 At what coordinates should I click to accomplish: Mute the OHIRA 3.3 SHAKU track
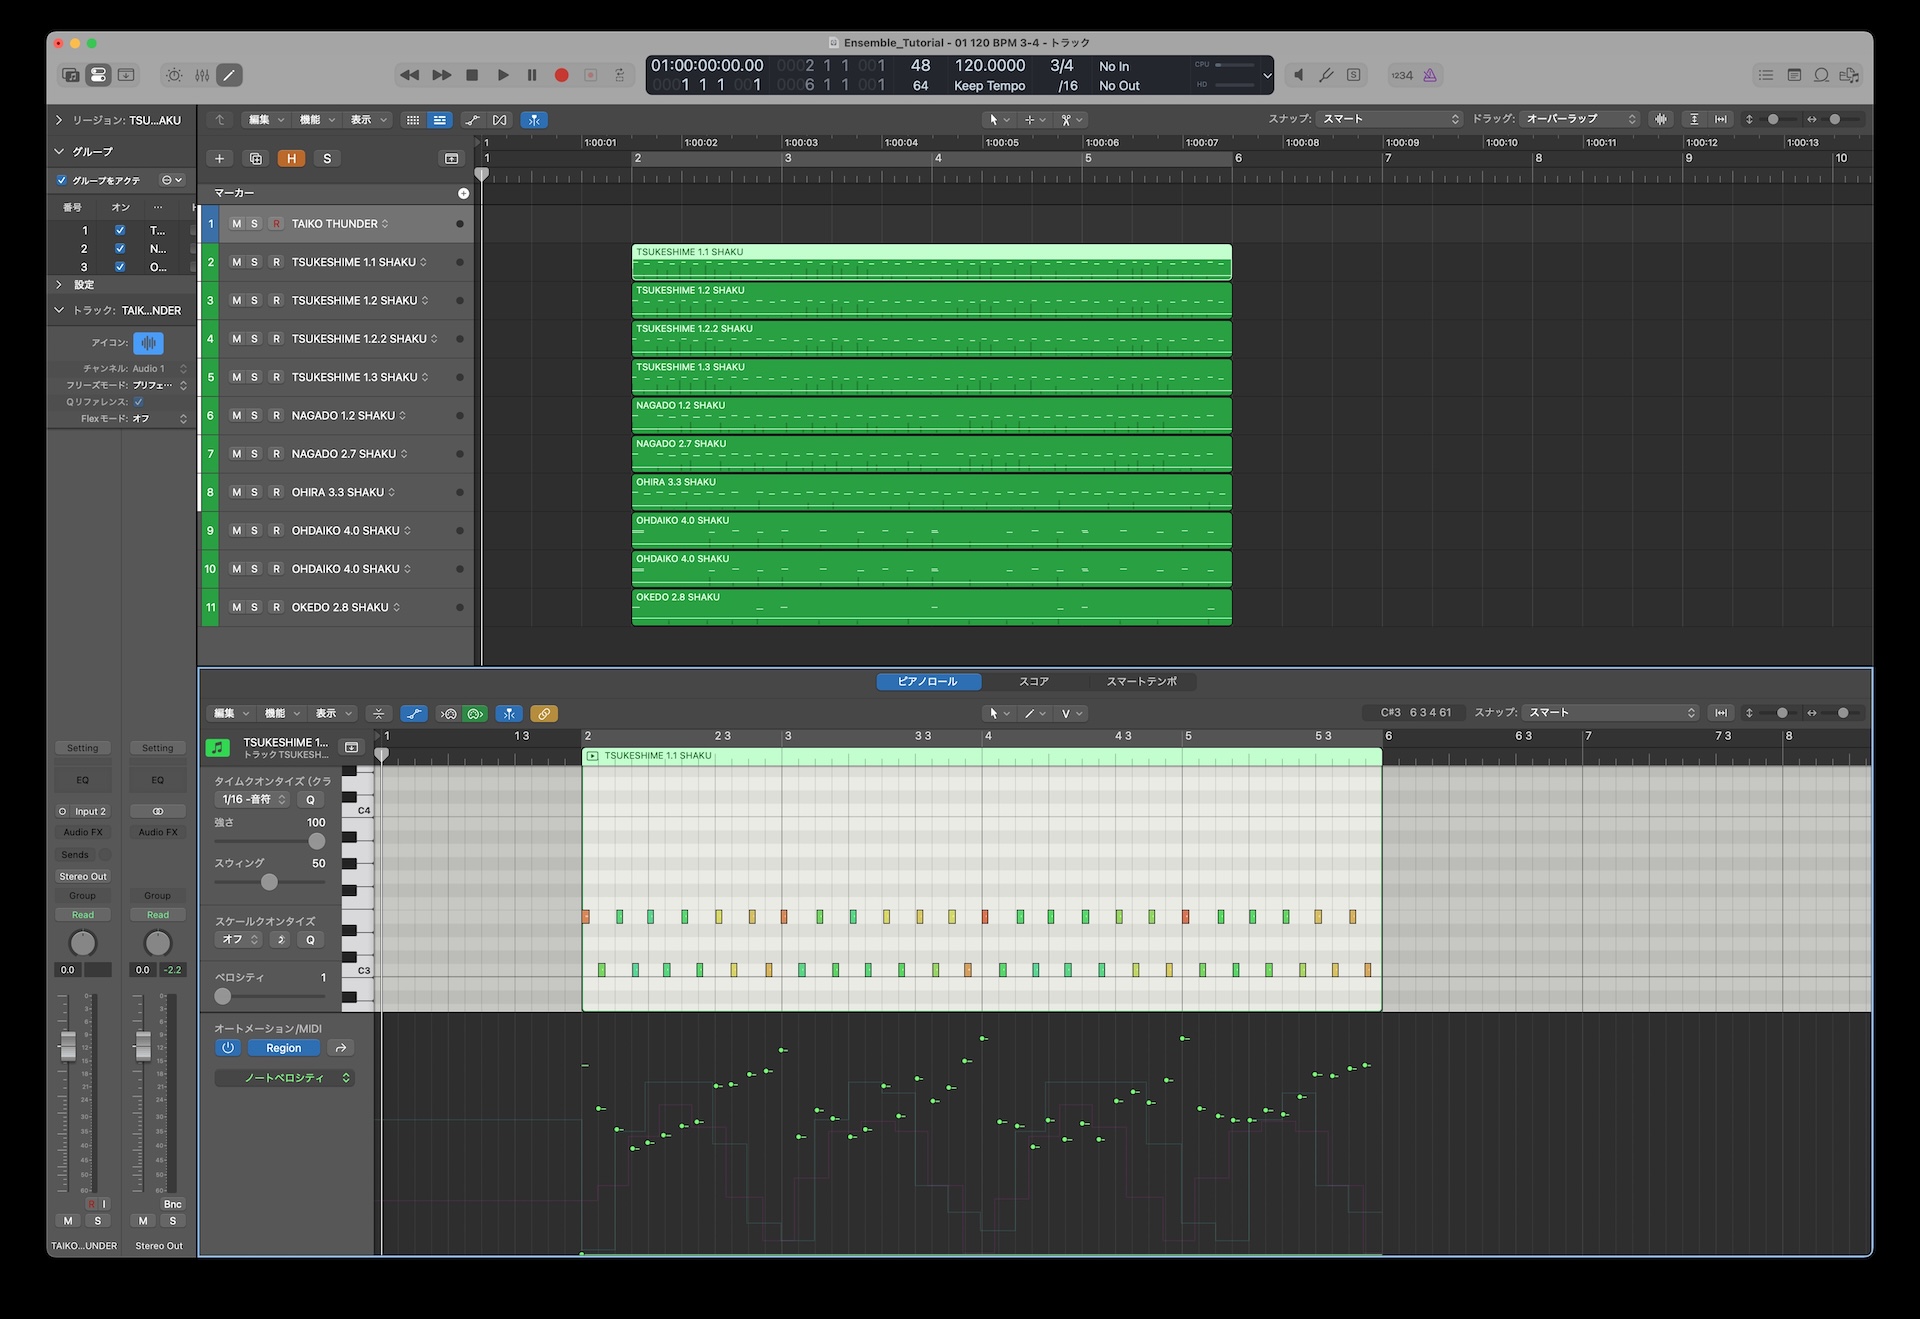click(x=236, y=492)
